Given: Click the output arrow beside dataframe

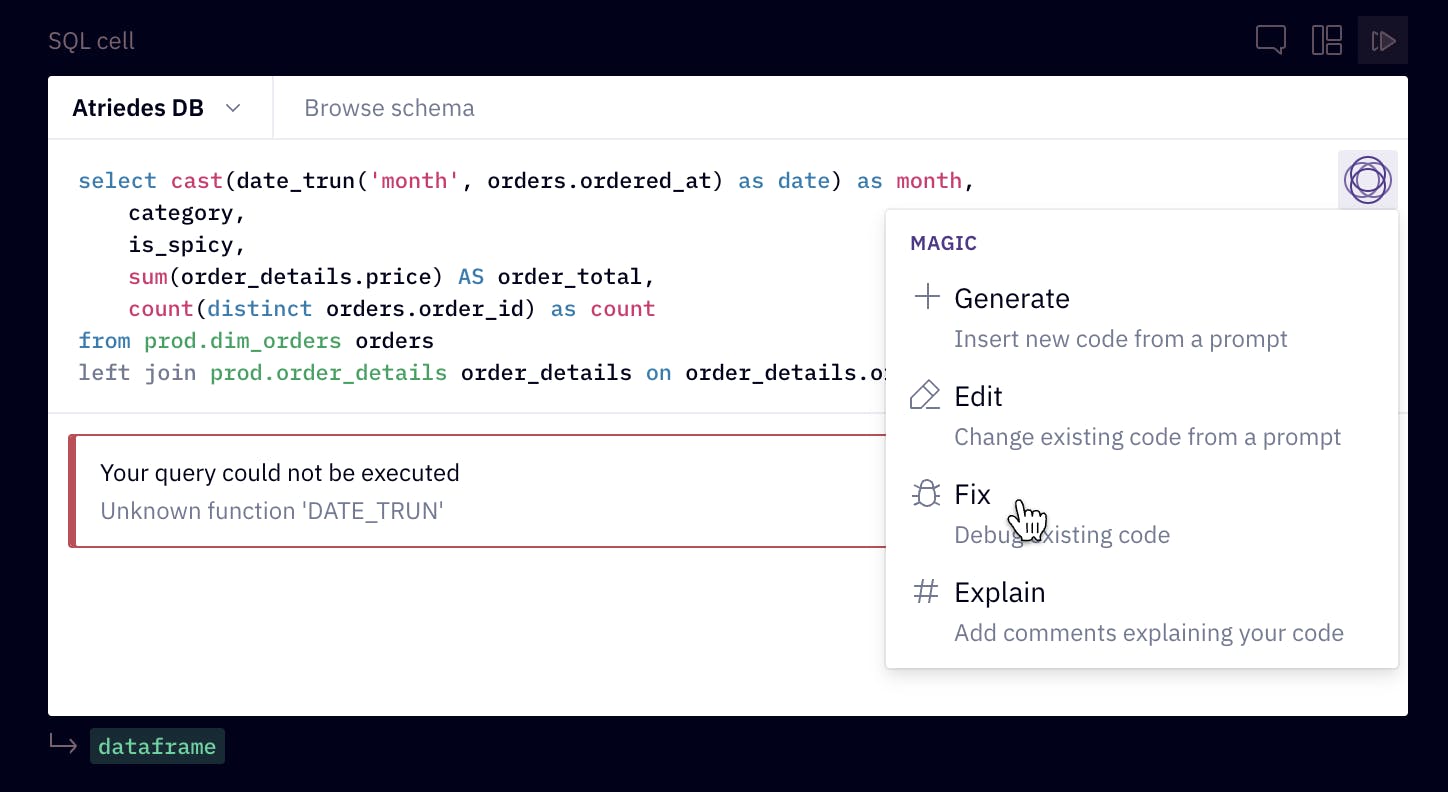Looking at the screenshot, I should coord(63,745).
